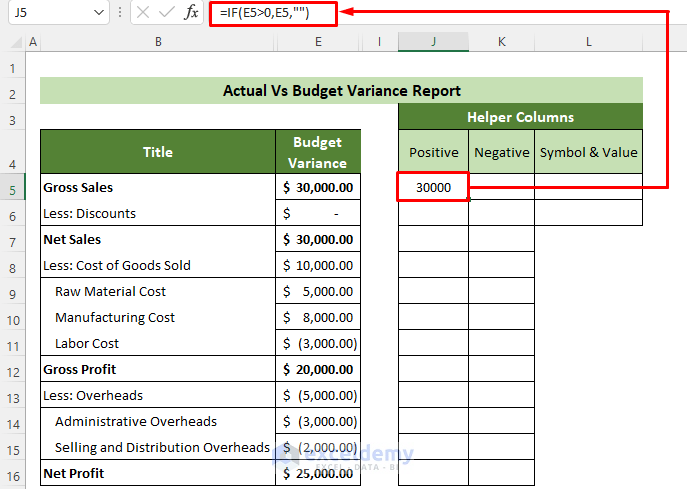Select column E header

click(x=318, y=42)
